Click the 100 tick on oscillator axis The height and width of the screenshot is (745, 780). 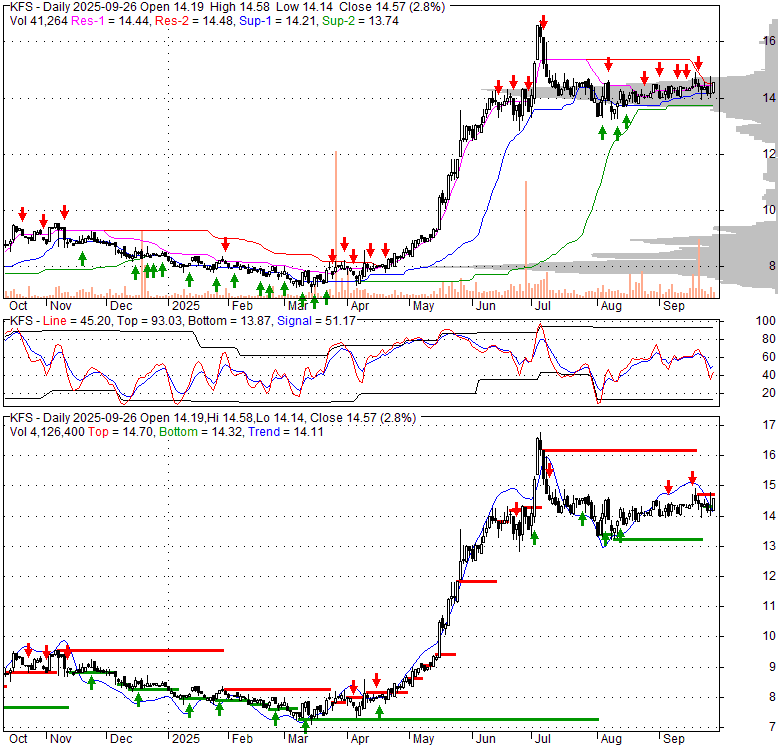pyautogui.click(x=766, y=321)
